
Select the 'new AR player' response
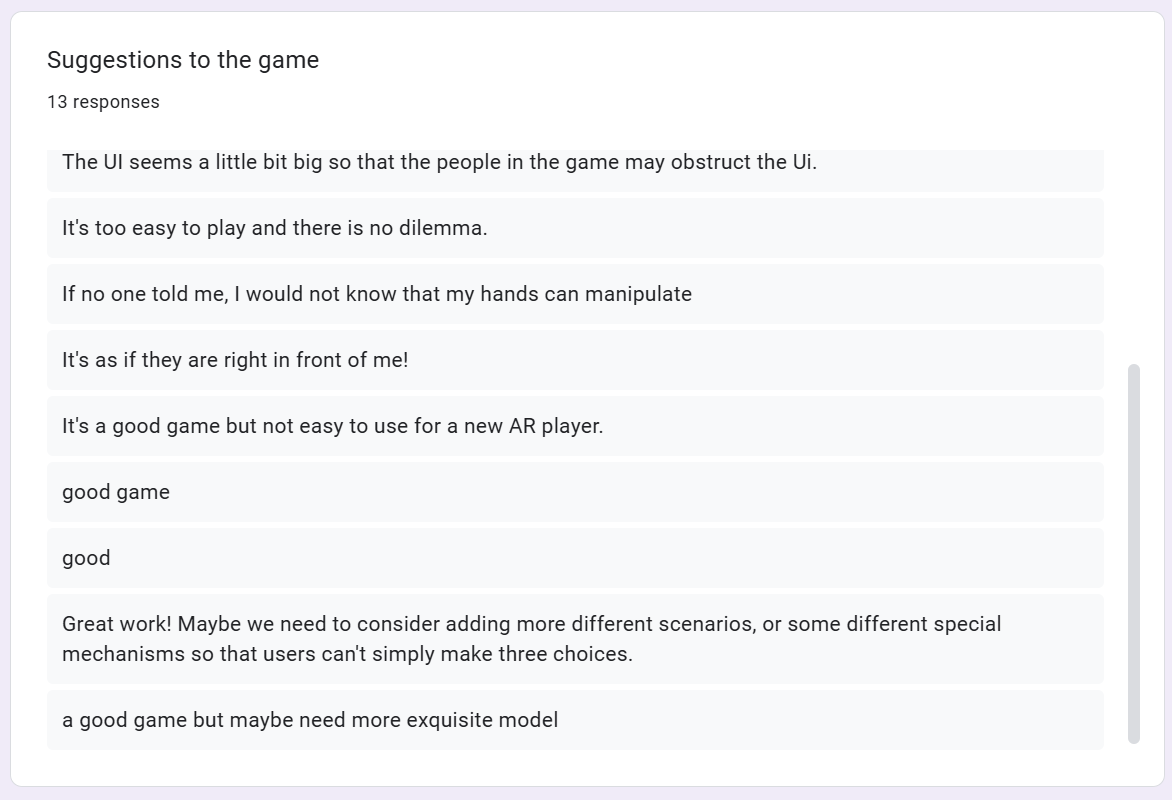click(575, 426)
